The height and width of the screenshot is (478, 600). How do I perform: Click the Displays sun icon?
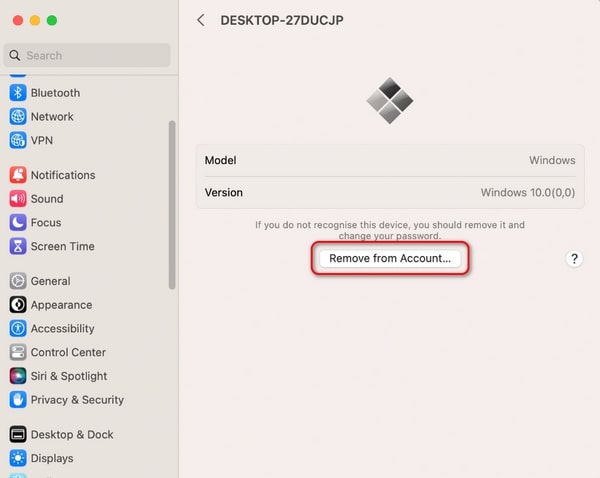click(x=18, y=458)
